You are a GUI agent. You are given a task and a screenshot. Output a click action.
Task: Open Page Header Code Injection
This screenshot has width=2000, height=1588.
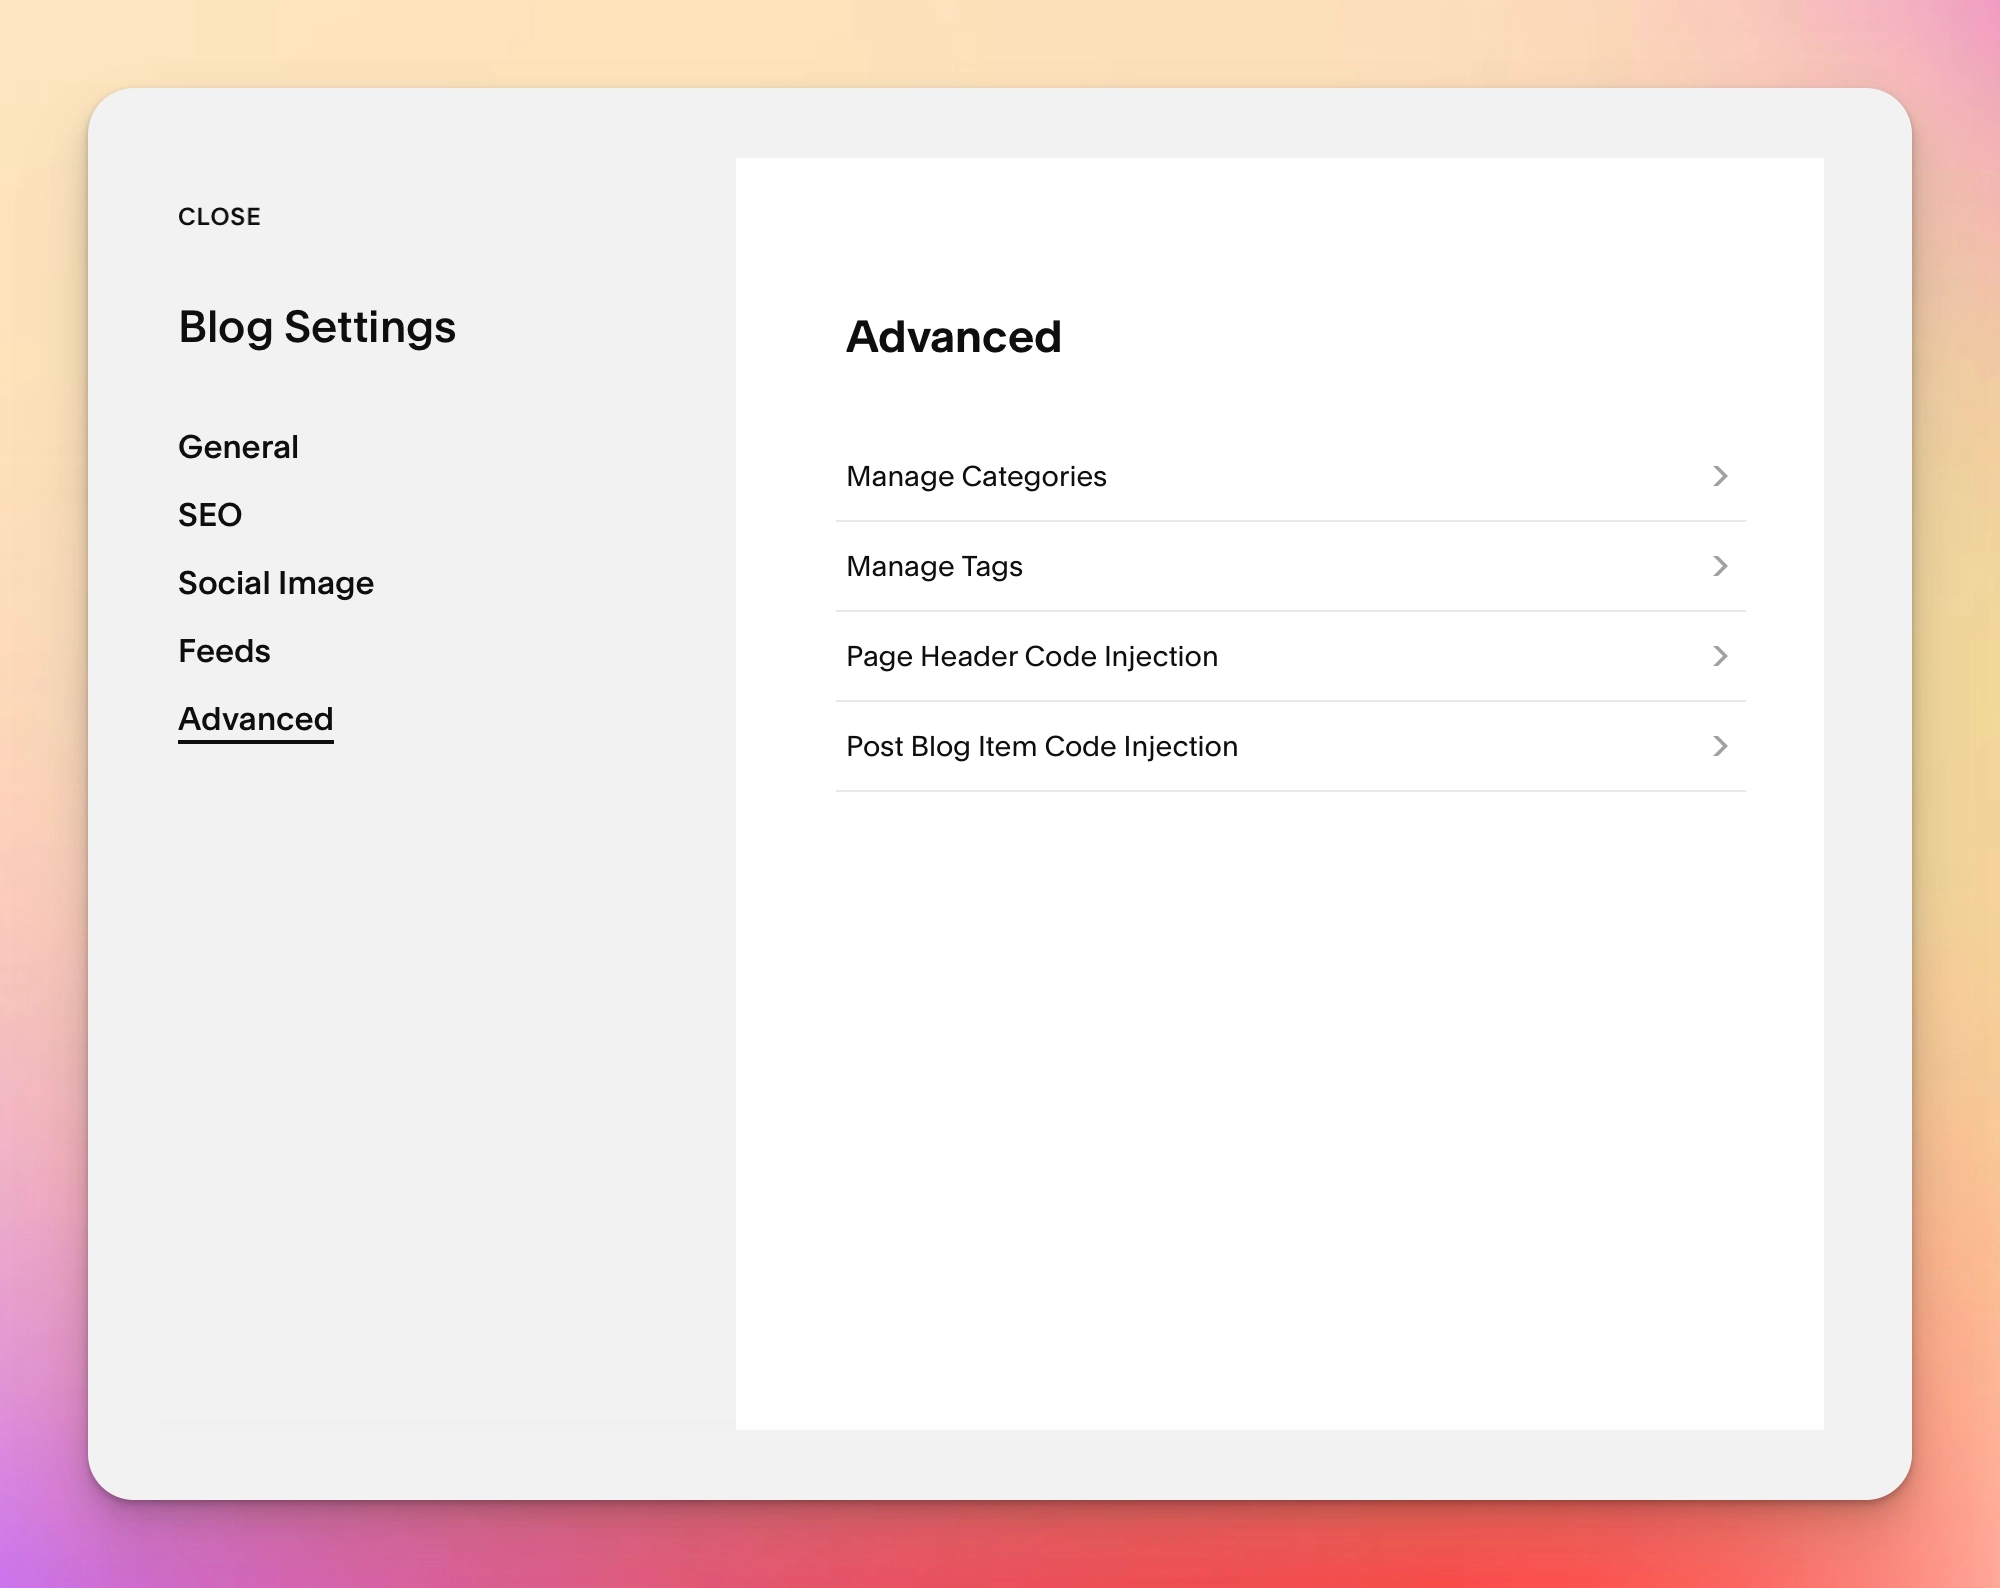[1290, 656]
